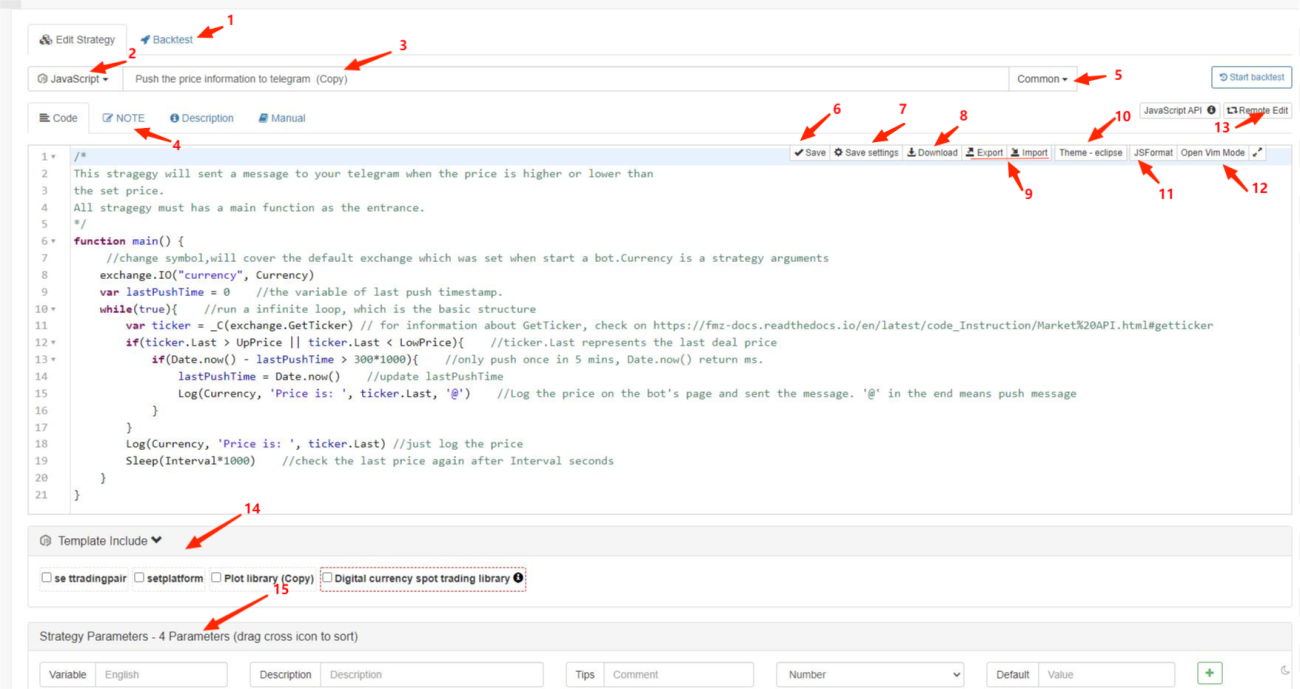
Task: Open Vim Mode in editor
Action: [1212, 153]
